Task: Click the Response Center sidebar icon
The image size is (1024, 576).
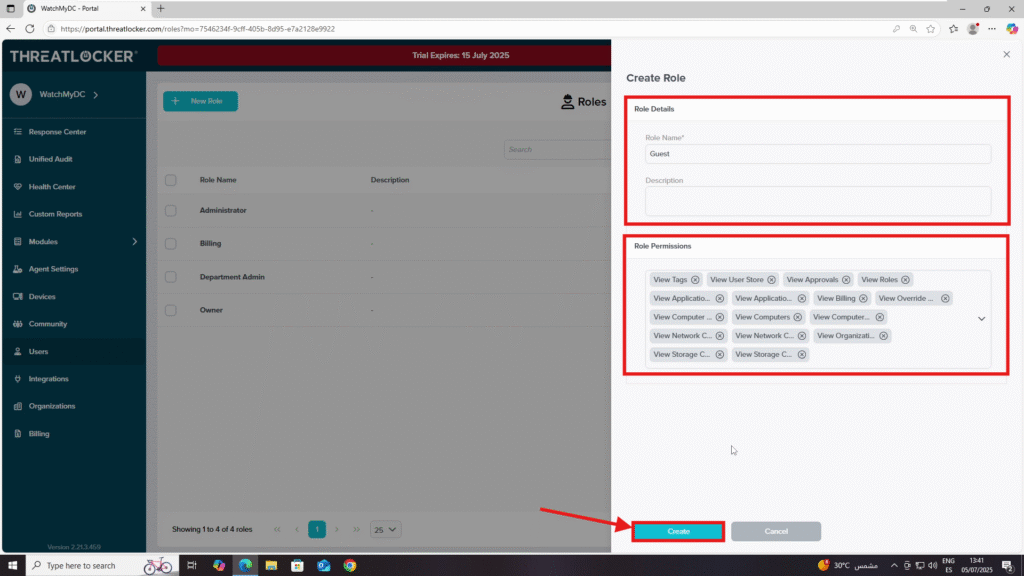Action: tap(18, 132)
